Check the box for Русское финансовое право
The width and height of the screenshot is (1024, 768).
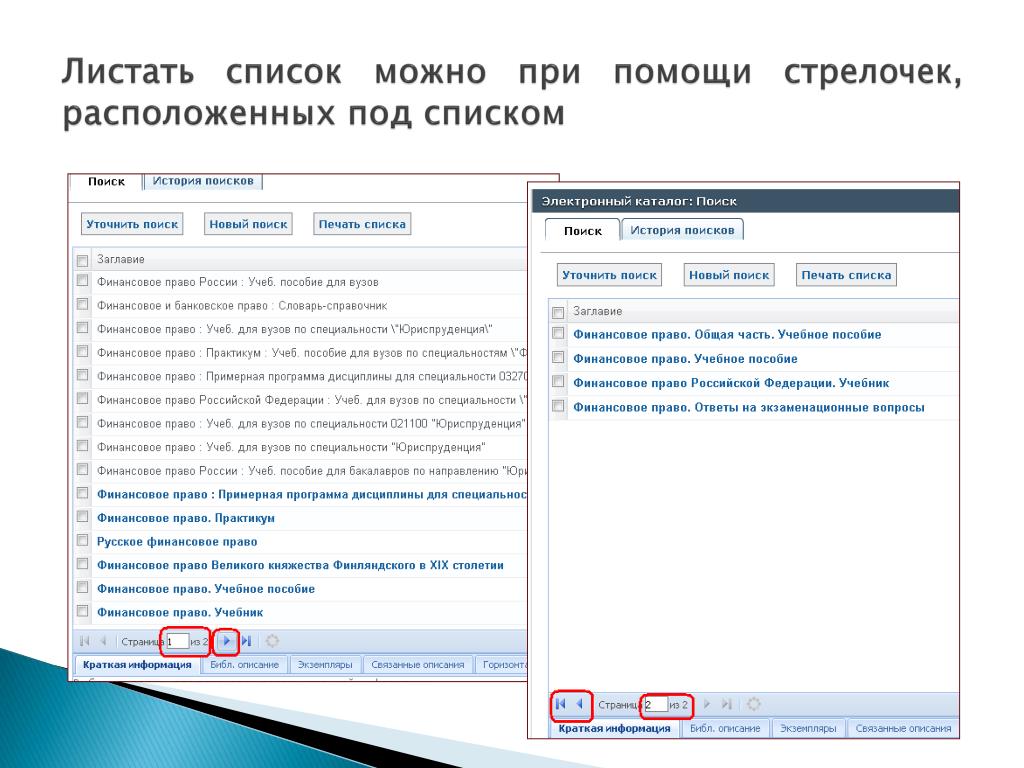[82, 540]
